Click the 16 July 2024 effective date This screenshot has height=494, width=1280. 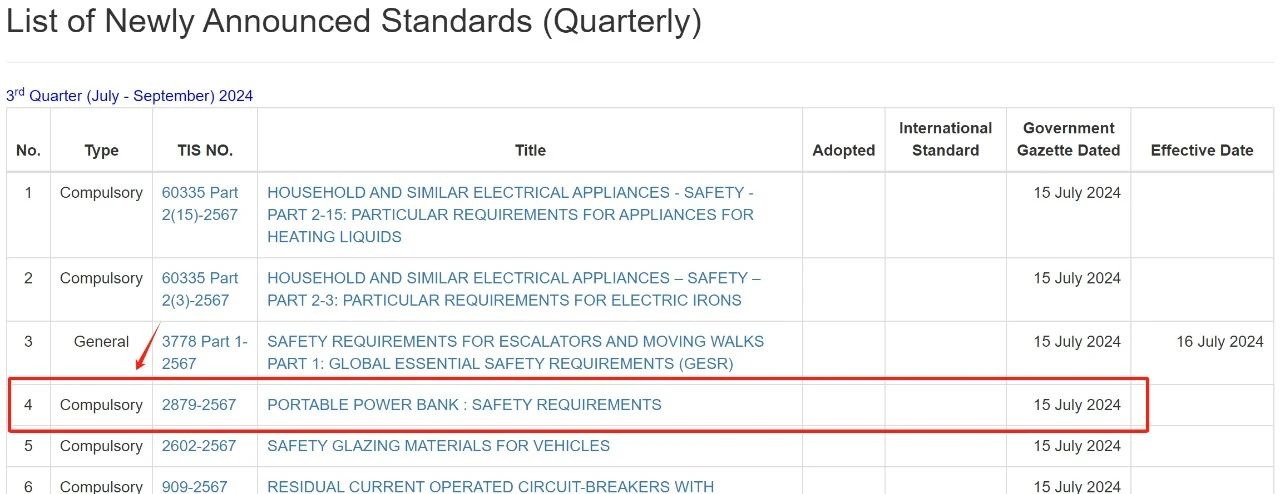pos(1220,342)
